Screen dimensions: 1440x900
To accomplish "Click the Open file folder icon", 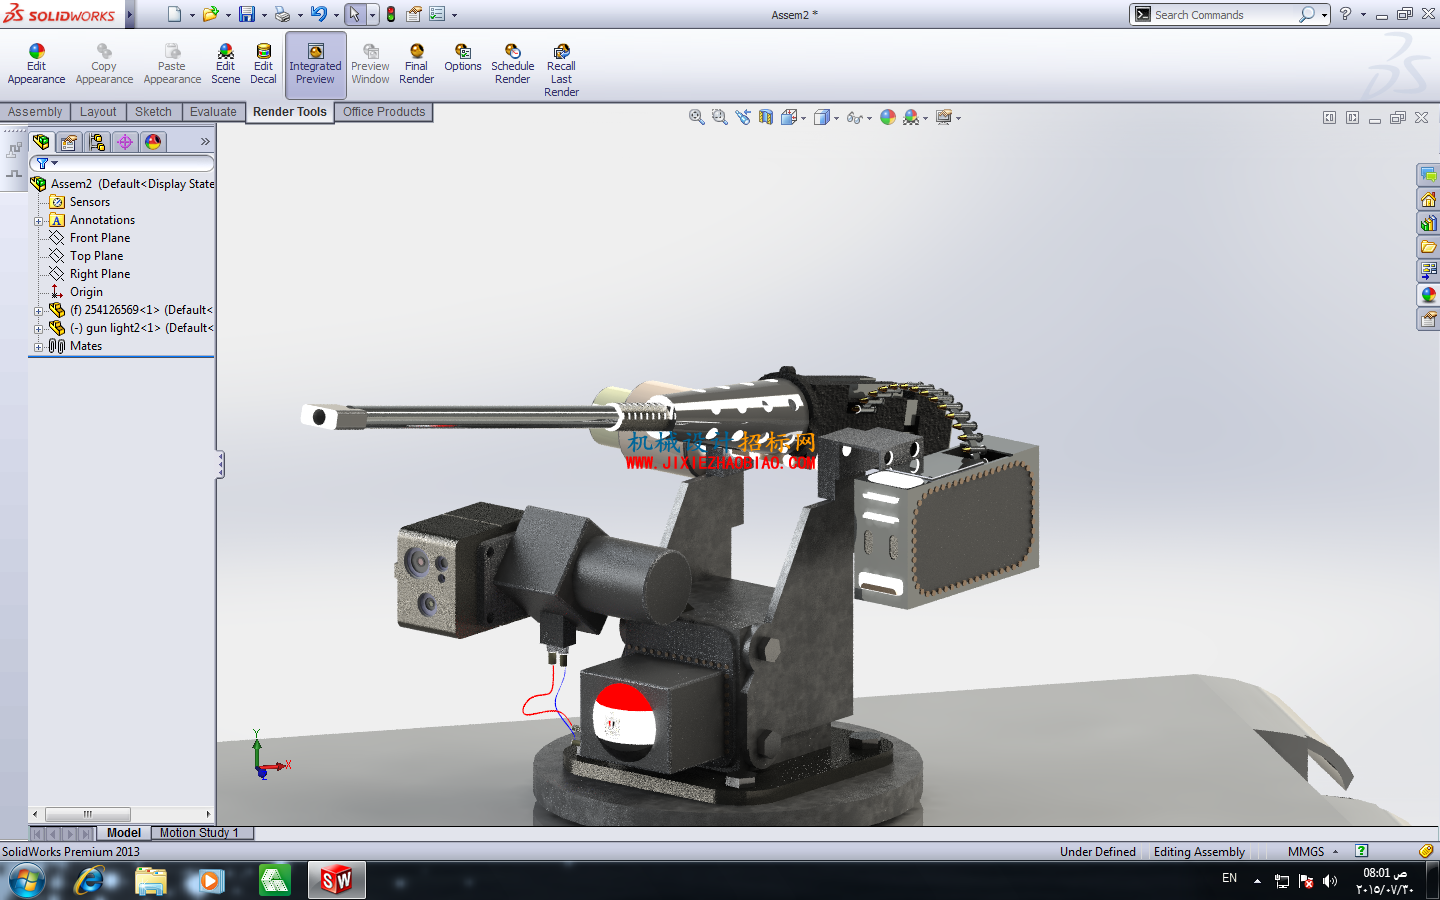I will (x=210, y=14).
